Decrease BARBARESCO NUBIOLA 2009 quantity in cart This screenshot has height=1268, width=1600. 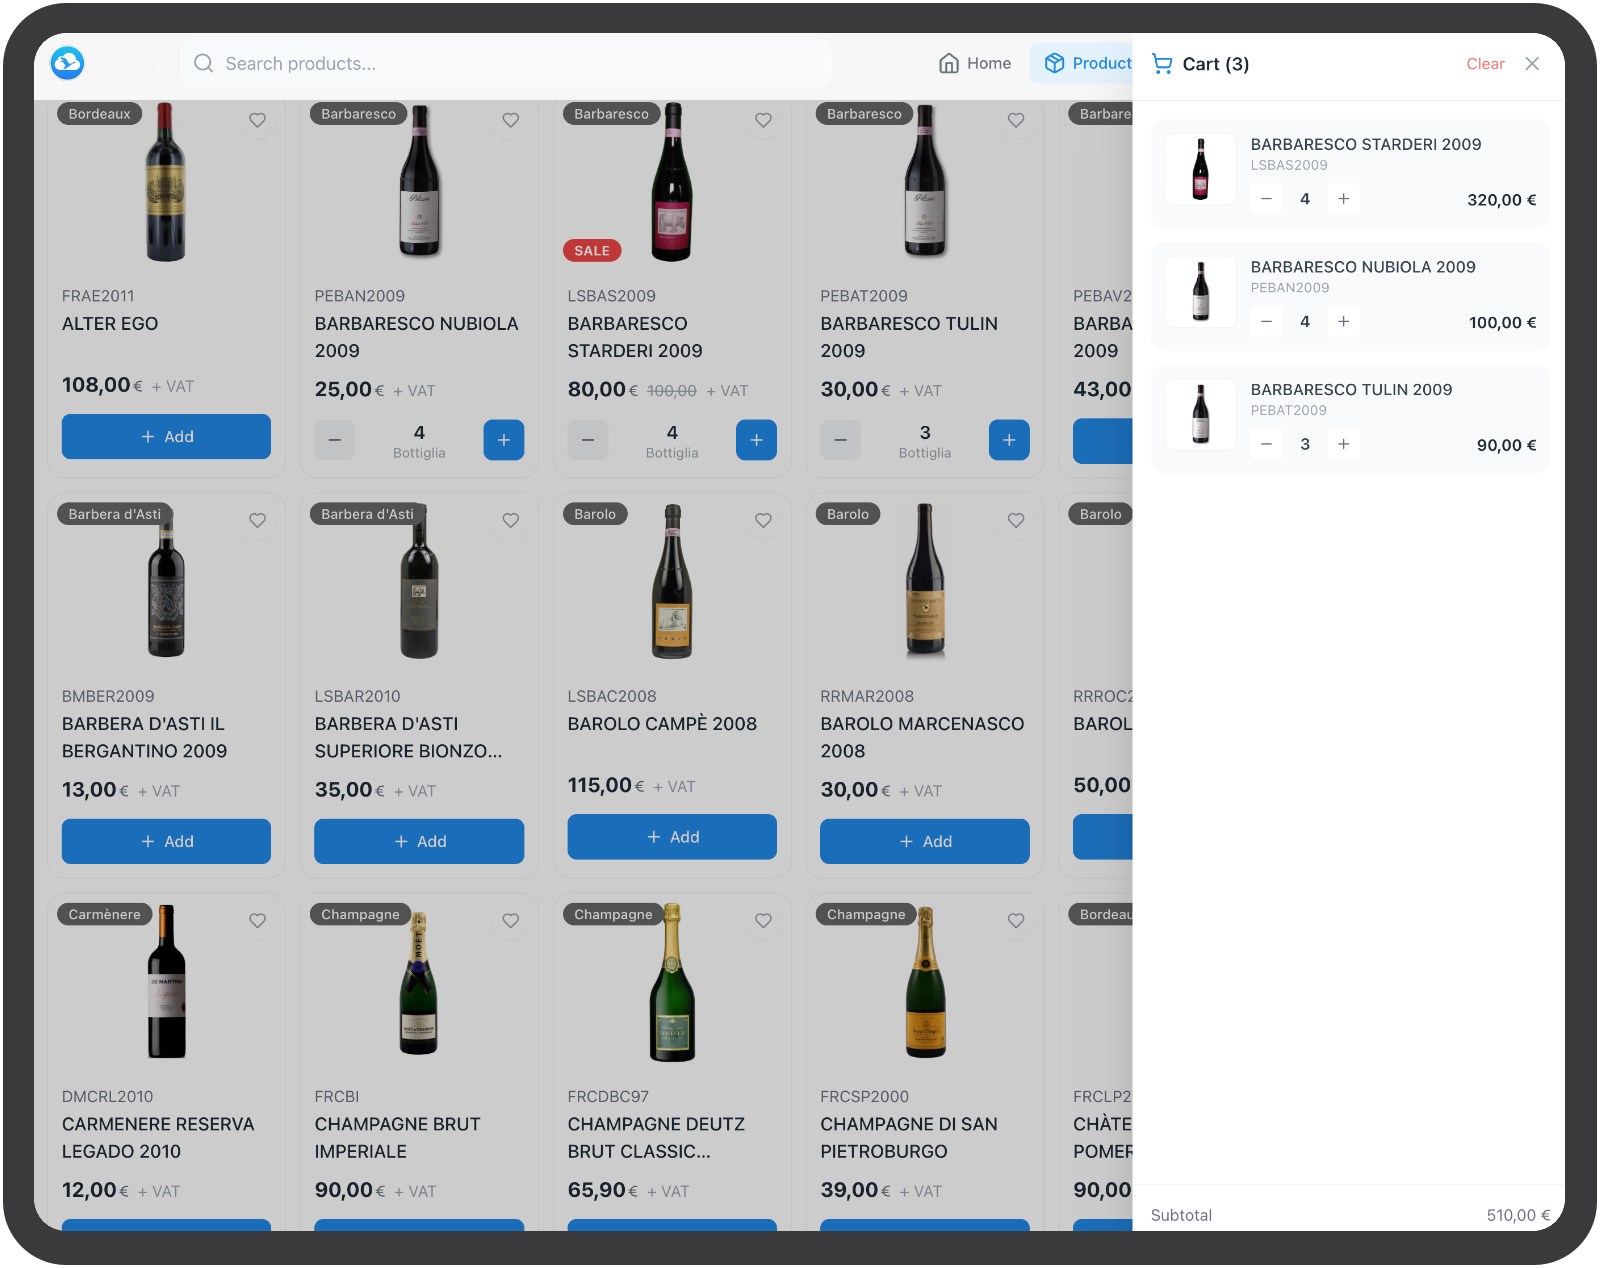(x=1266, y=322)
